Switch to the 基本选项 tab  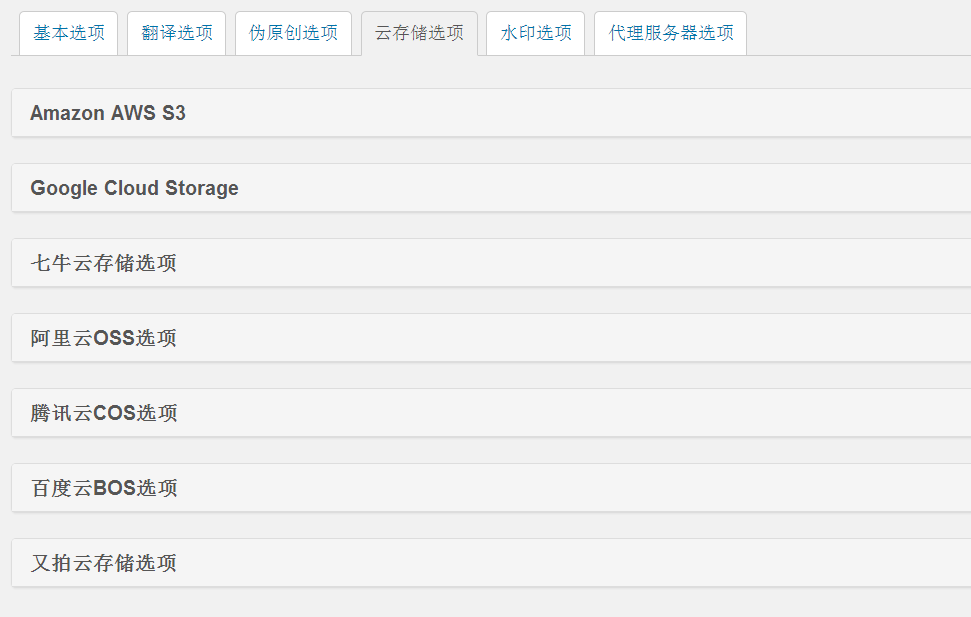point(68,32)
